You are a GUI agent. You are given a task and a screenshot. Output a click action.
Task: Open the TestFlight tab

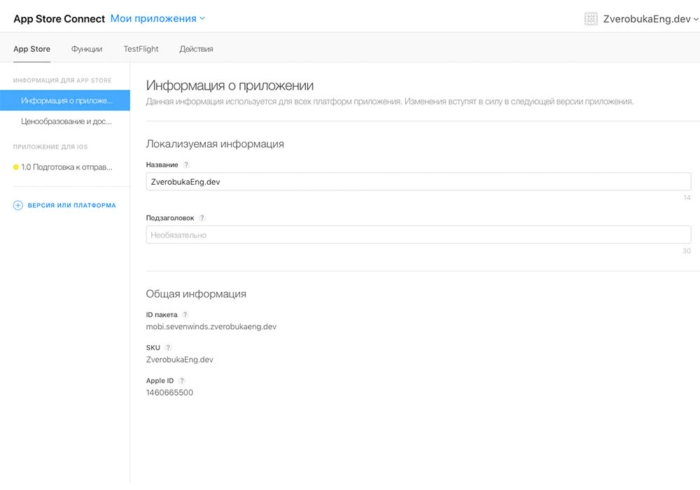pos(141,49)
